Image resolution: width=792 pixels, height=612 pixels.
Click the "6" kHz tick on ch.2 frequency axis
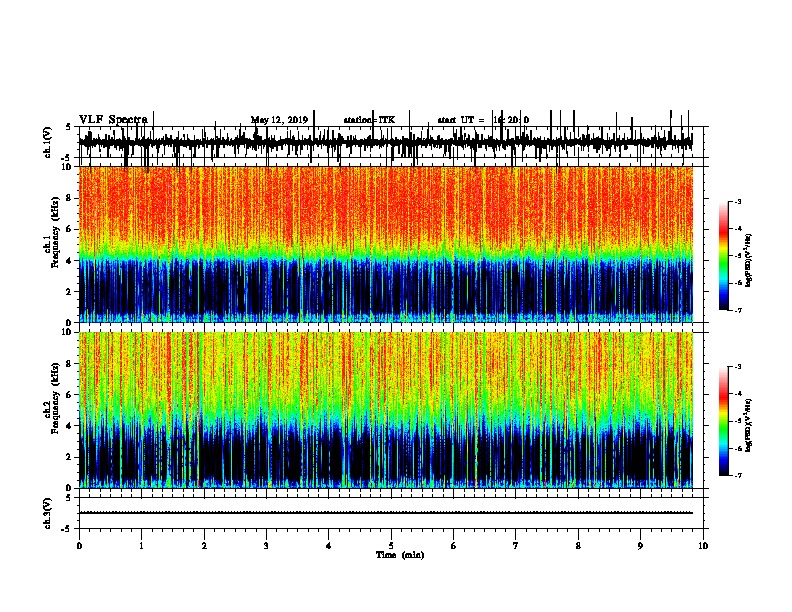coord(70,395)
